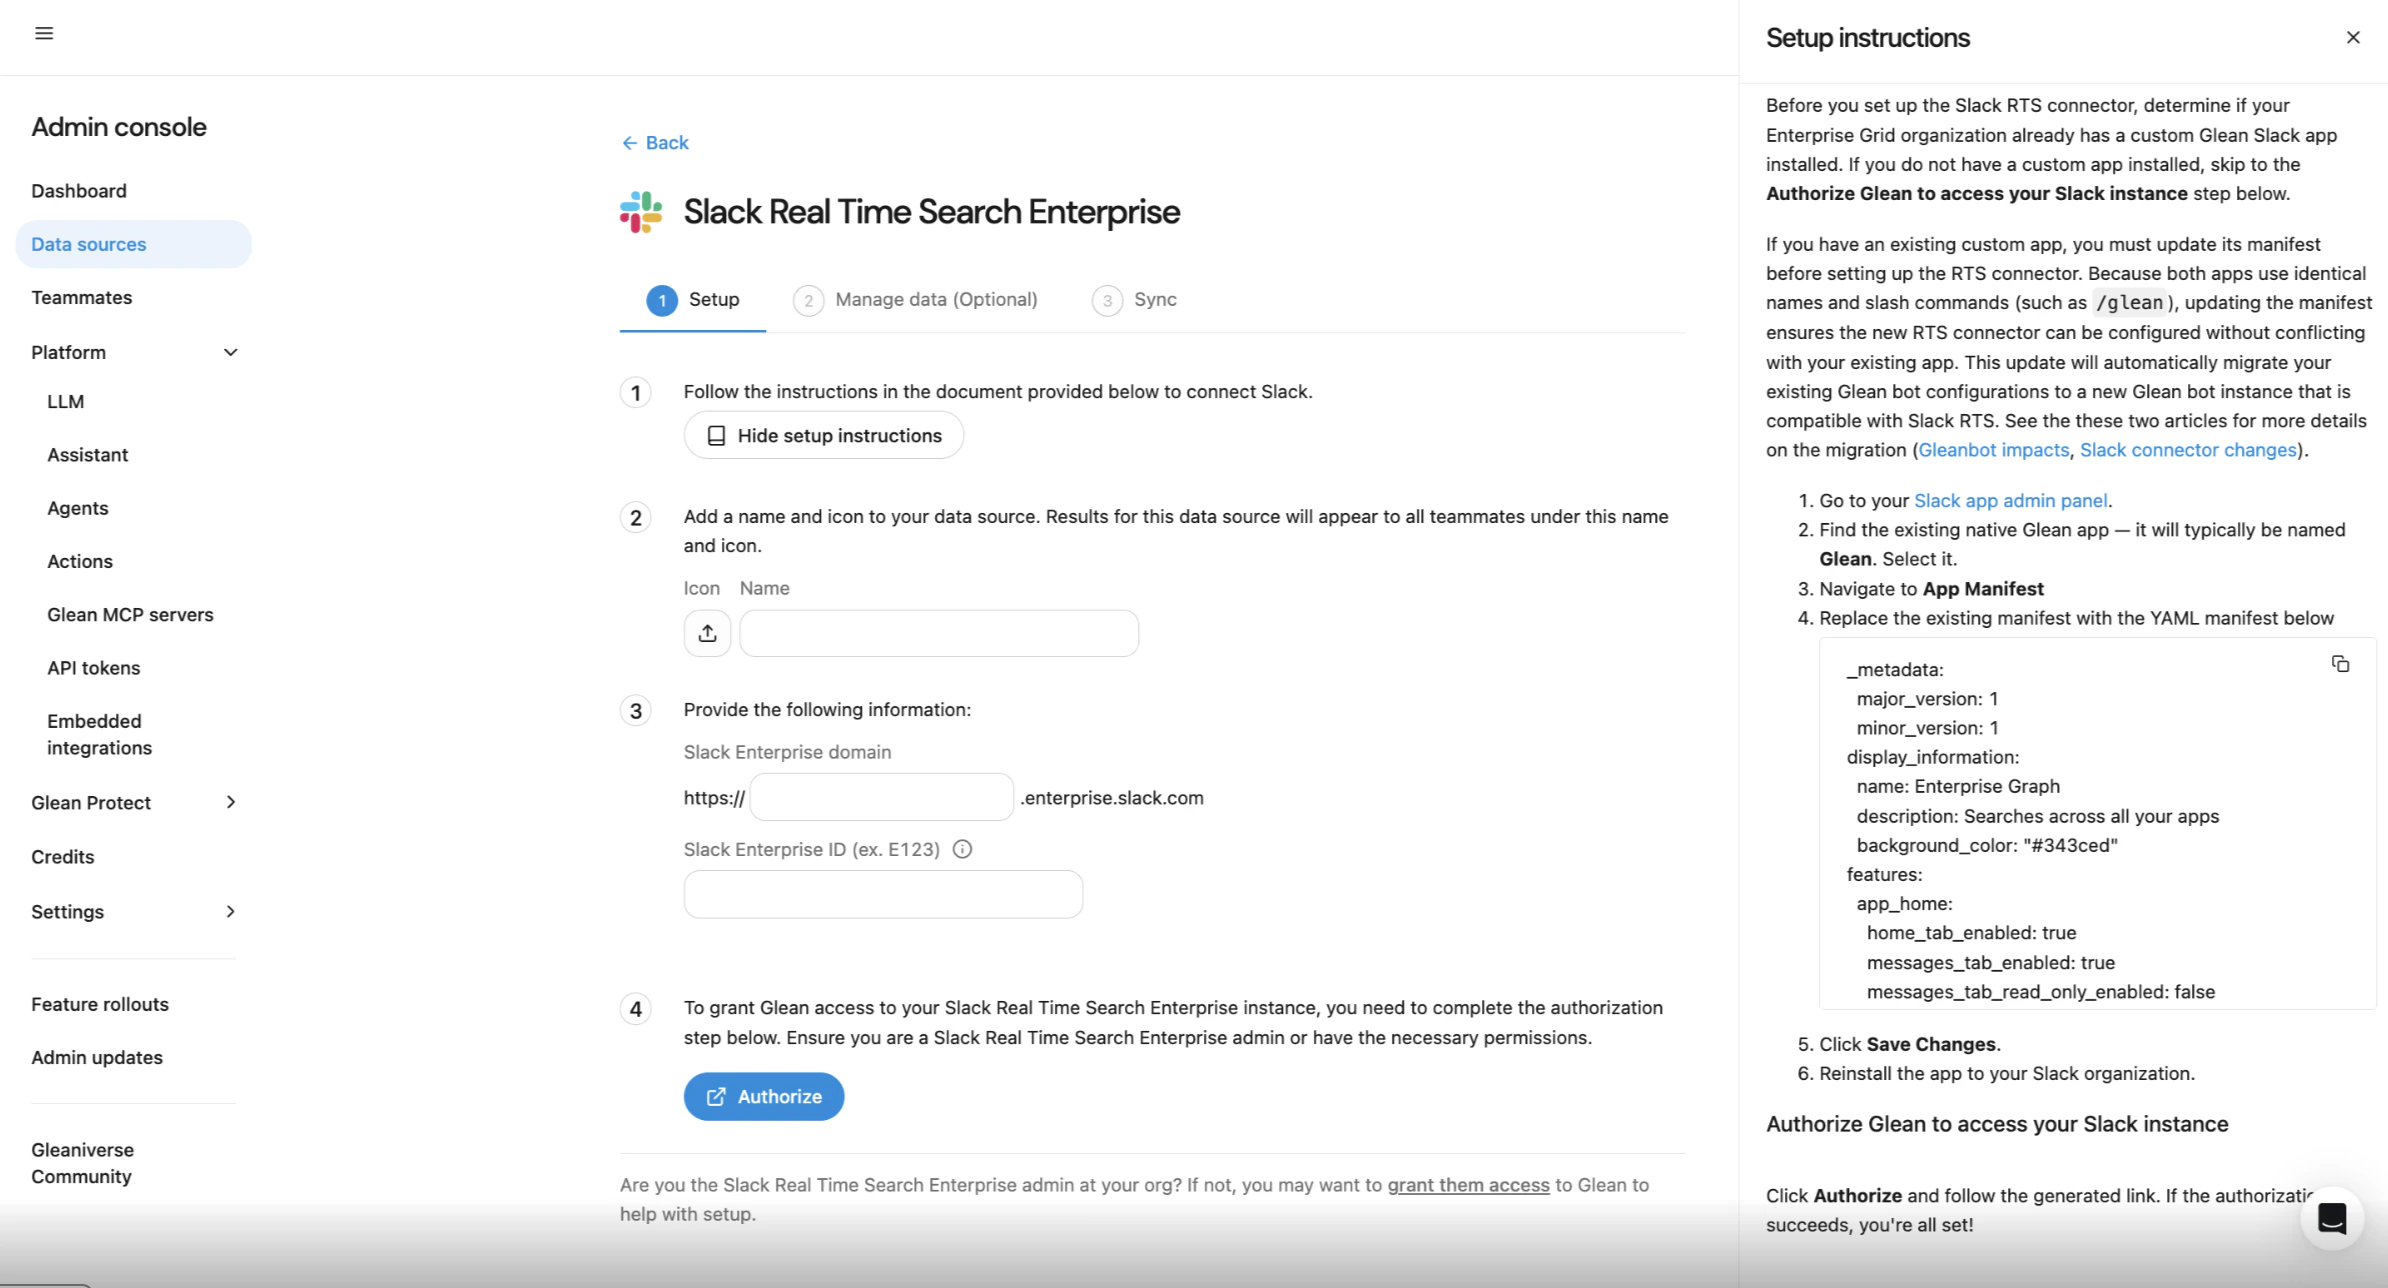Screen dimensions: 2388x1288
Task: Click Hide setup instructions
Action: click(823, 435)
